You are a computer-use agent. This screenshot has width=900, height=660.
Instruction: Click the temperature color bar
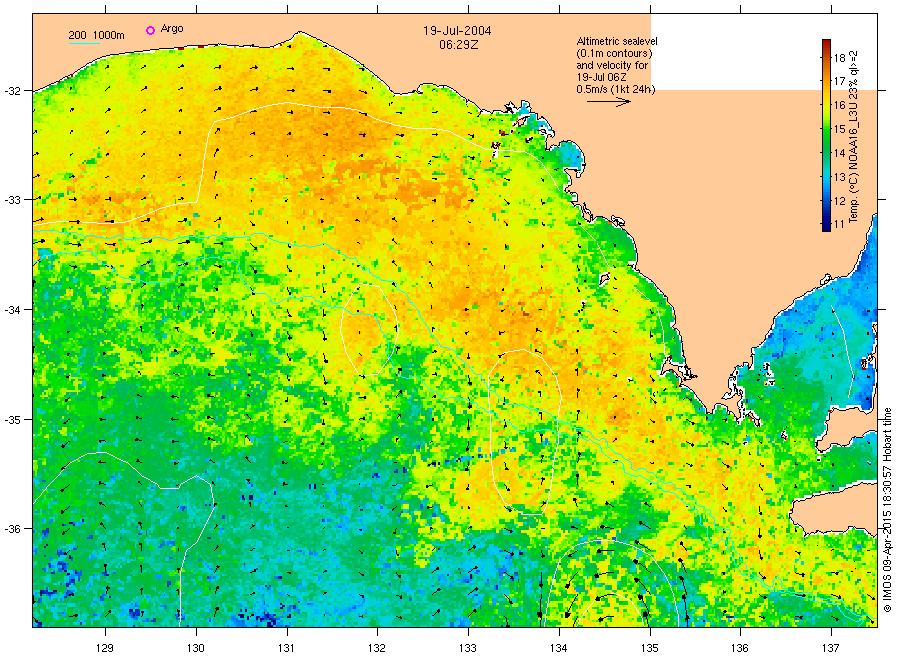[826, 135]
